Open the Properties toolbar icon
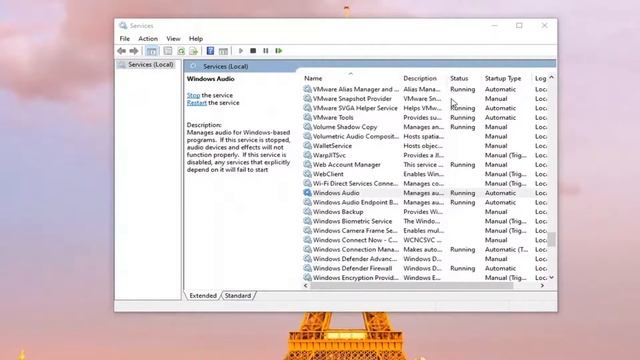The image size is (640, 360). point(168,51)
